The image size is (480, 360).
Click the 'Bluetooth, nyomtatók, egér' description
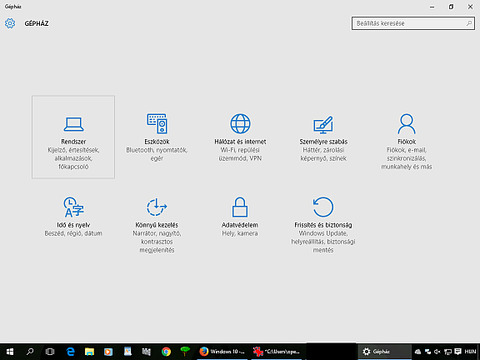click(157, 154)
